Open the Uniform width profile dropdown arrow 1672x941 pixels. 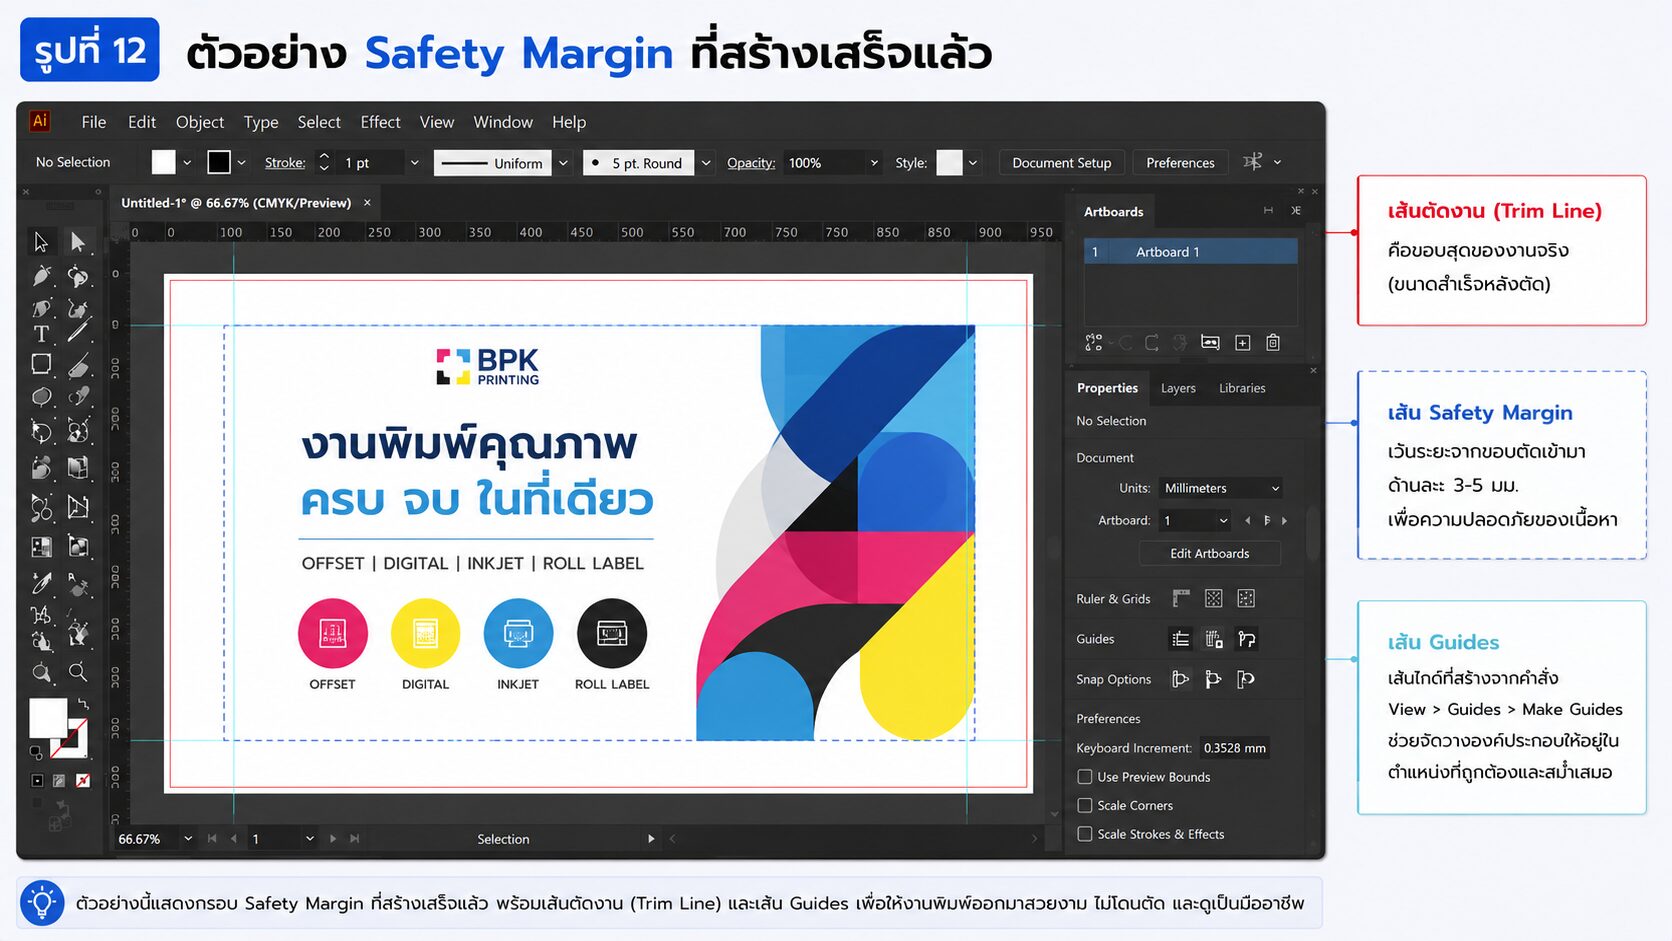(x=563, y=163)
